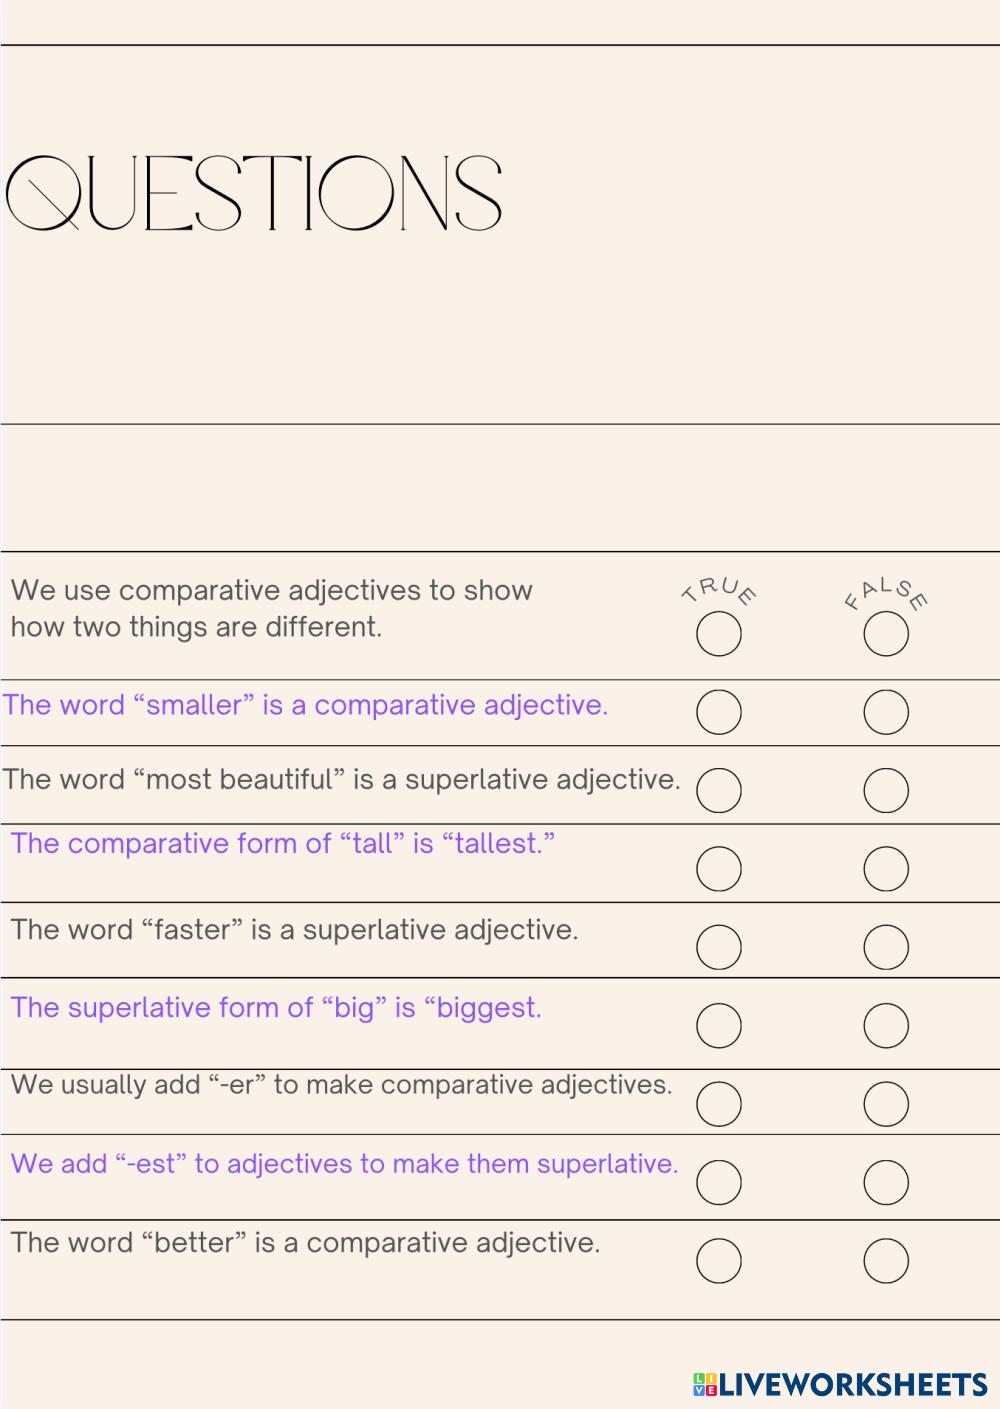1000x1409 pixels.
Task: Mark True for comparative of "tall" is "tallest"
Action: coord(718,868)
